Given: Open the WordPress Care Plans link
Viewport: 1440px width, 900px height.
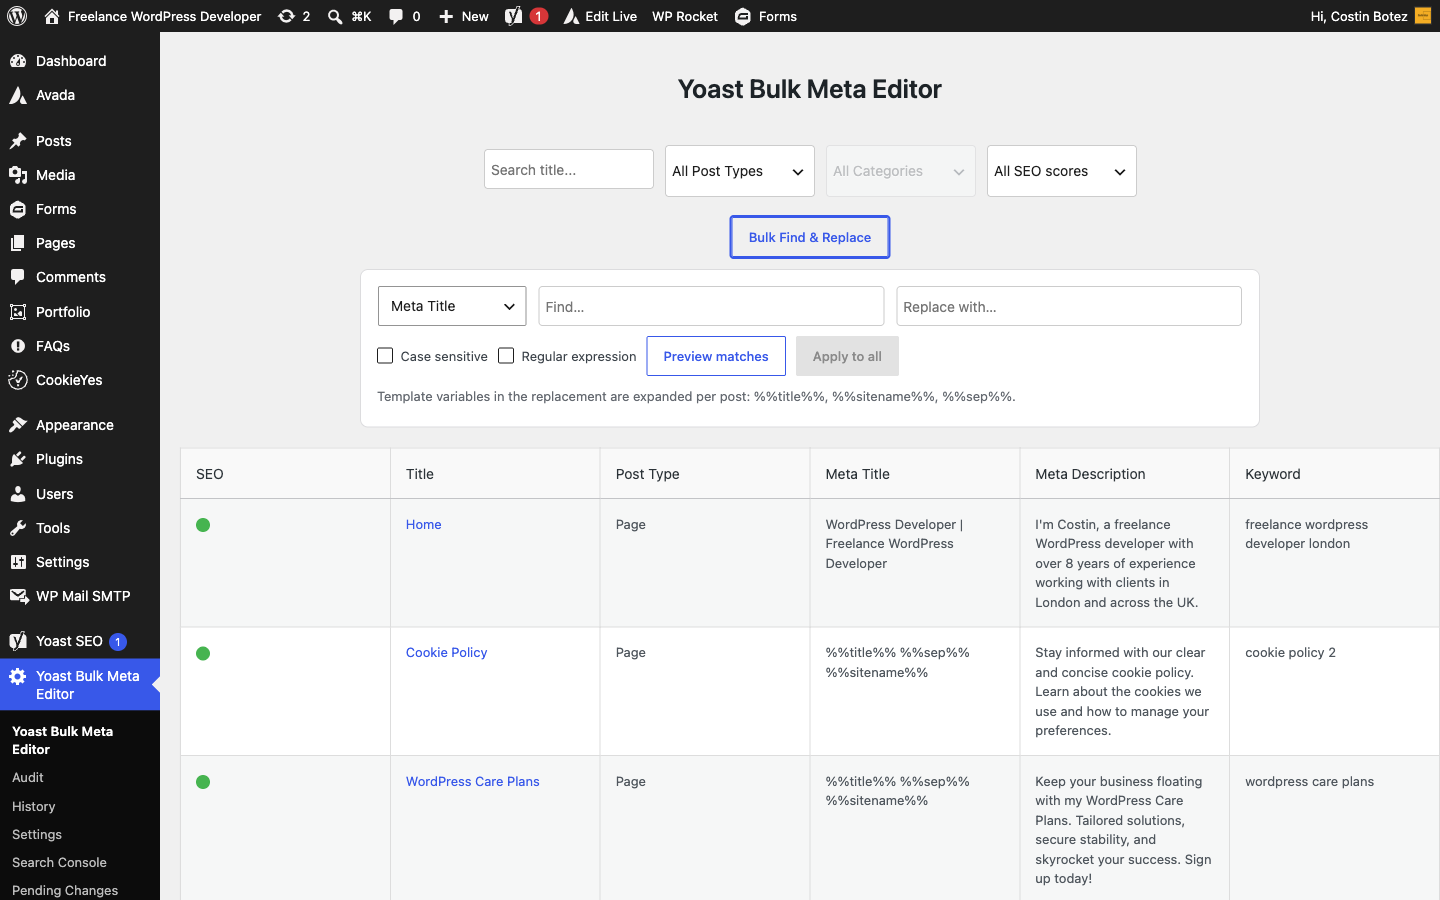Looking at the screenshot, I should click(x=473, y=781).
